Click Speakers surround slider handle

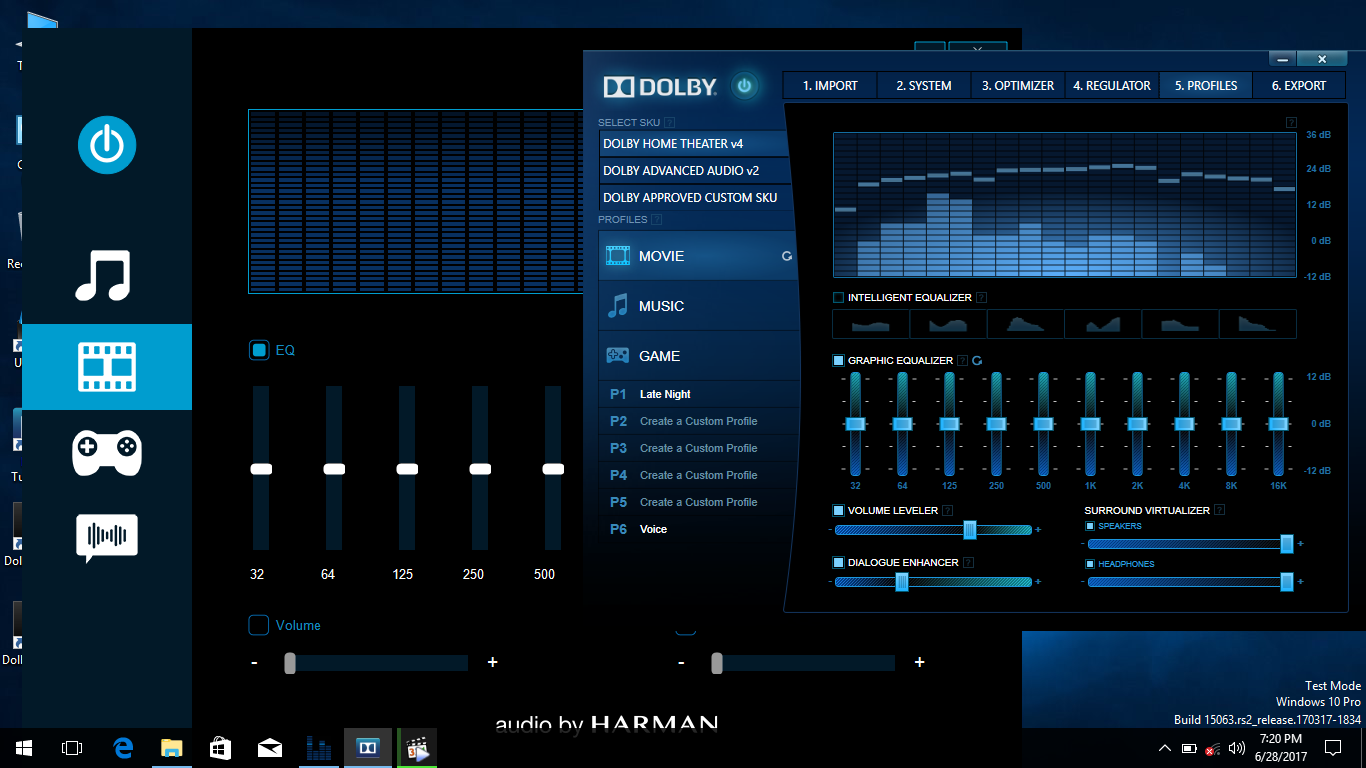[x=1287, y=544]
